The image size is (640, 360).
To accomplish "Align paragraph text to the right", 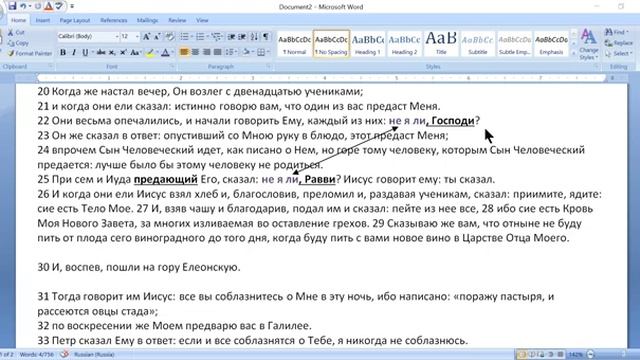I will [207, 52].
